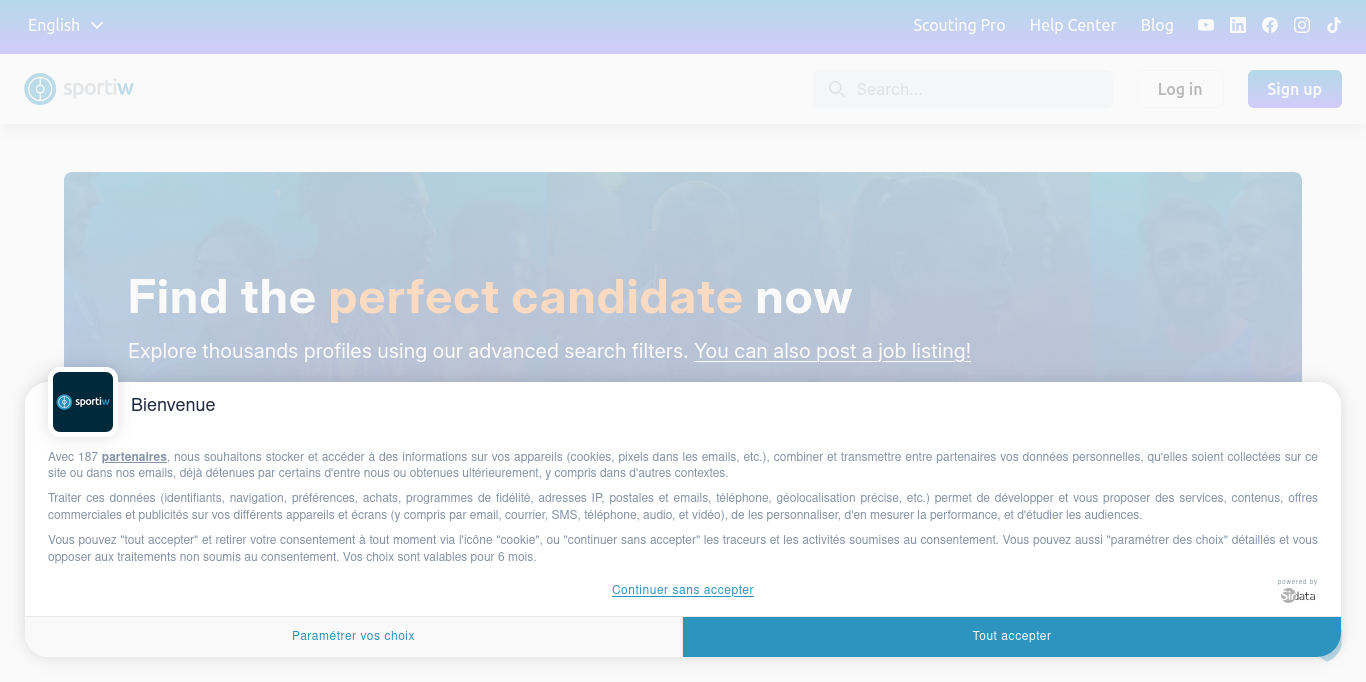This screenshot has height=682, width=1366.
Task: Click the search magnifier icon
Action: tap(837, 89)
